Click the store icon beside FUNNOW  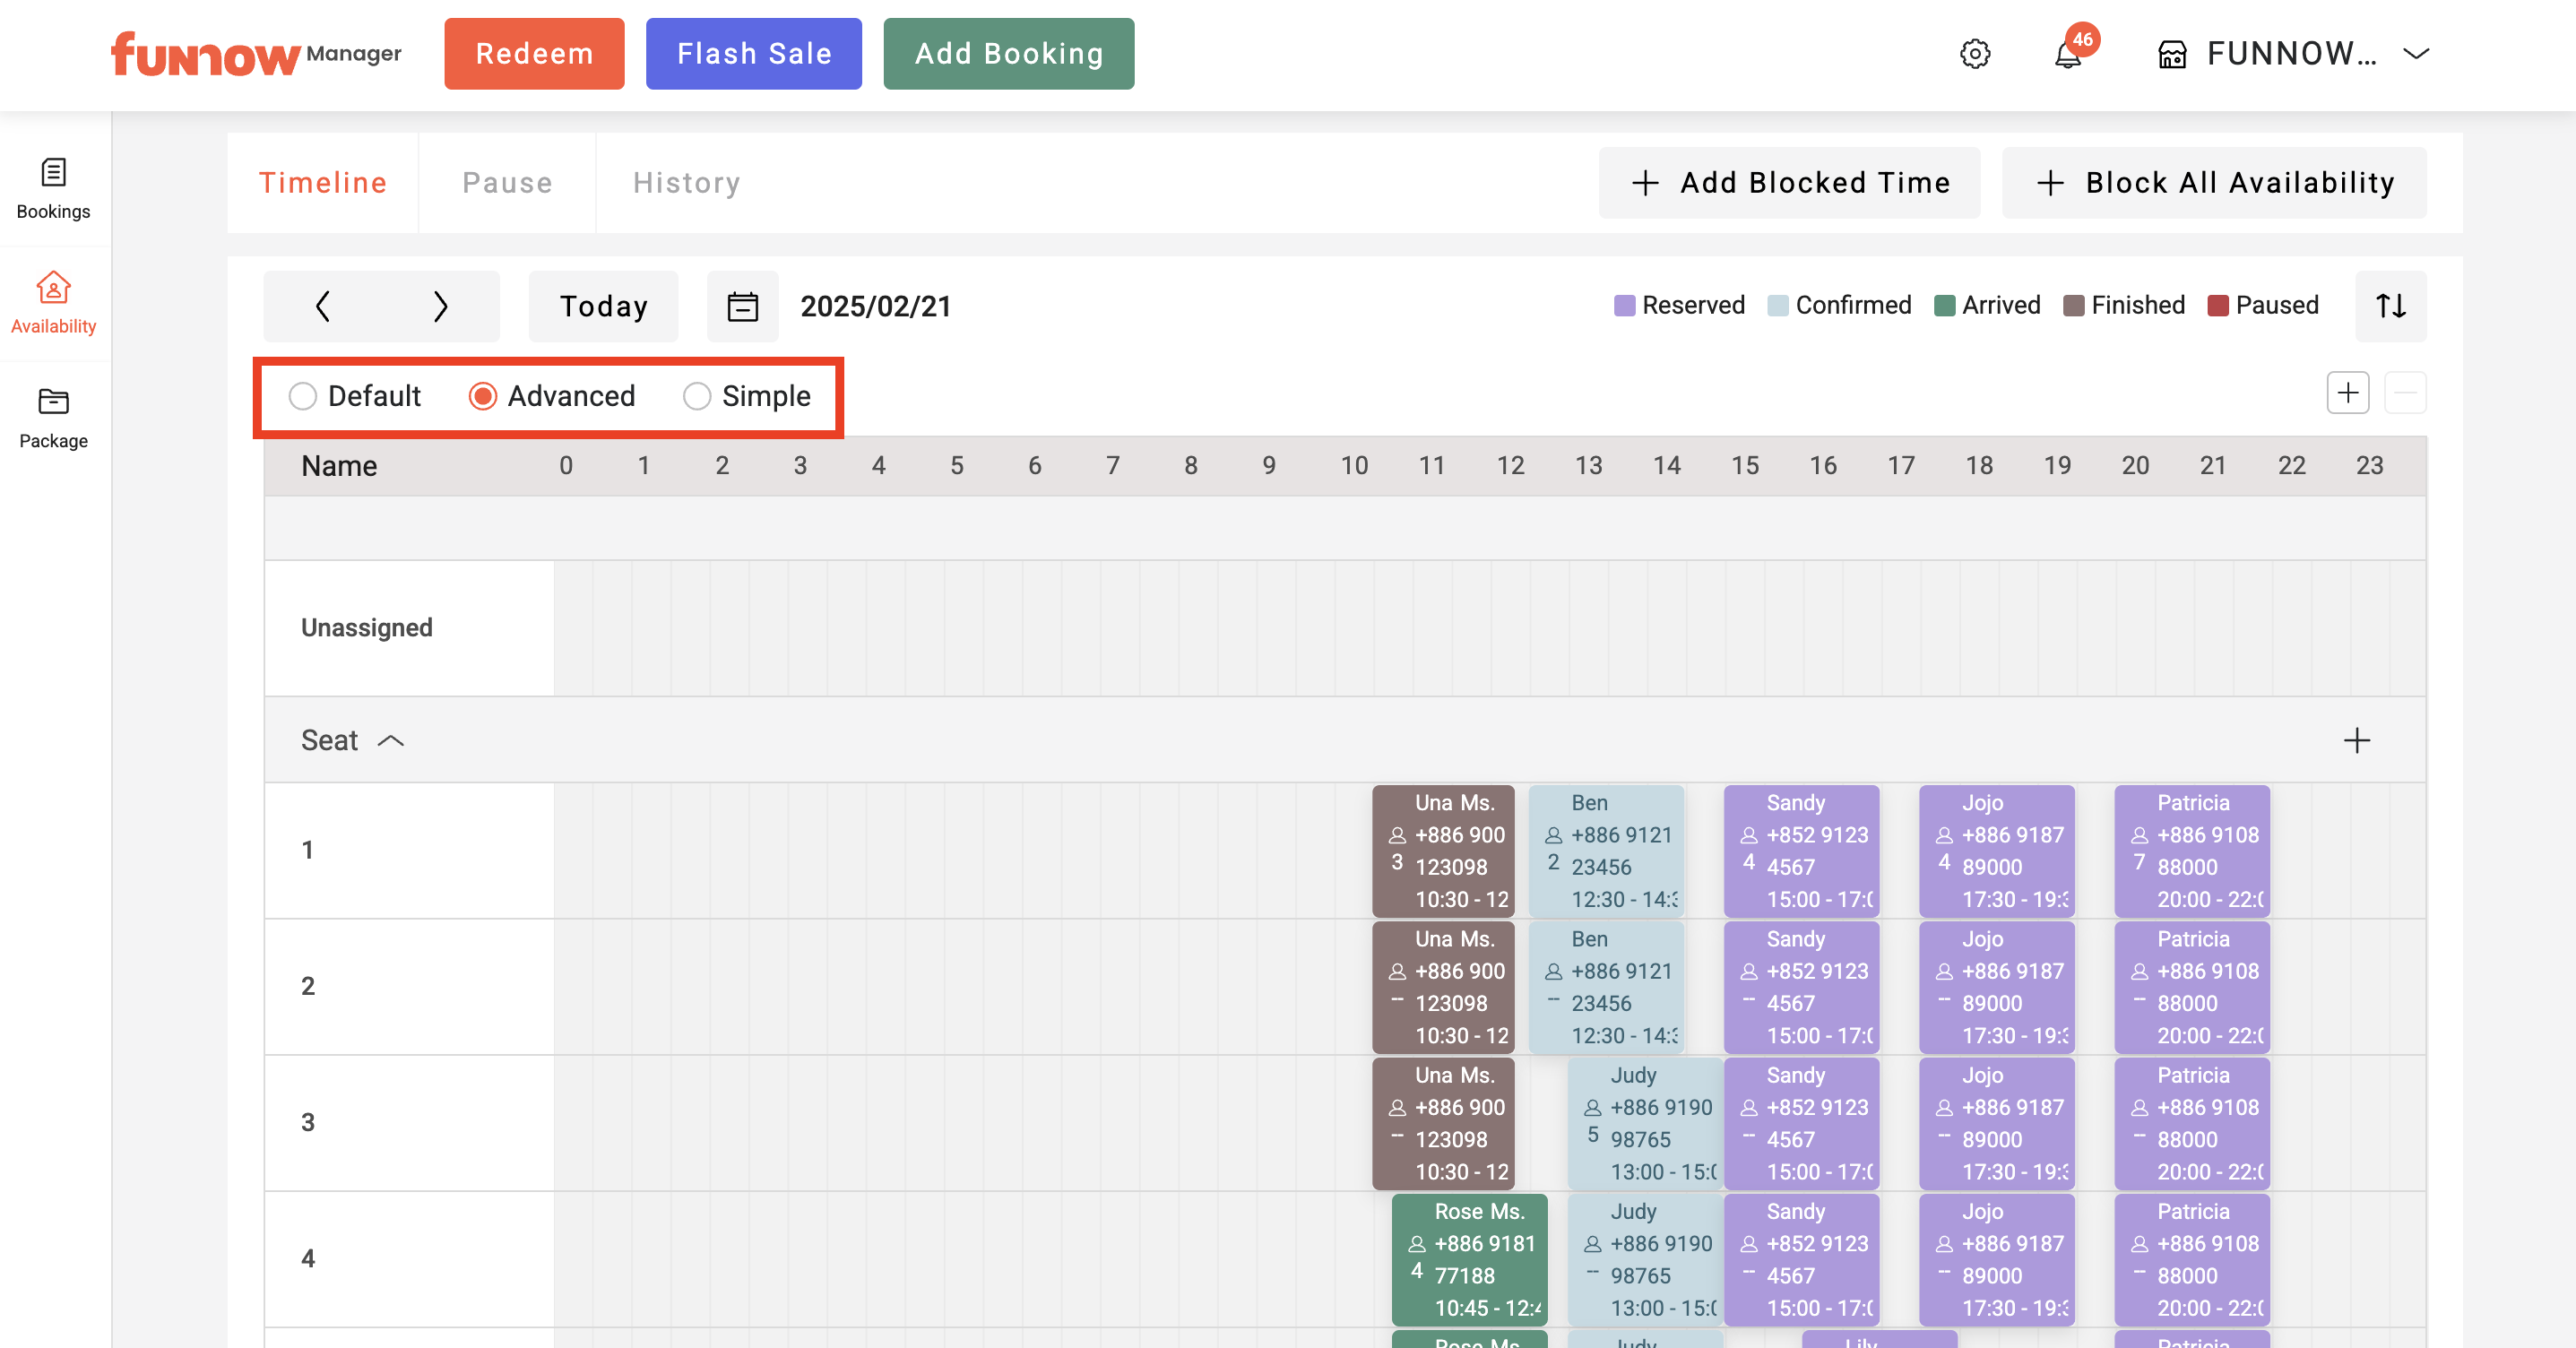coord(2172,54)
